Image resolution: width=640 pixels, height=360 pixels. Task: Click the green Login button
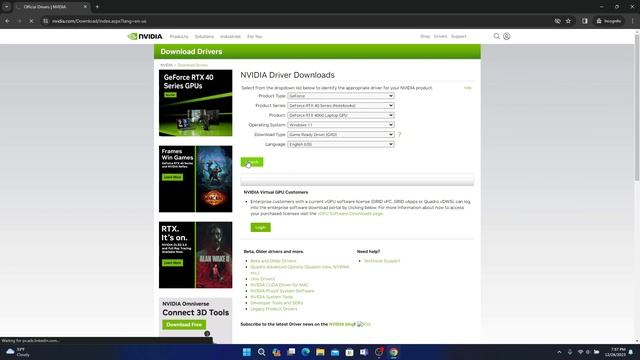click(260, 227)
